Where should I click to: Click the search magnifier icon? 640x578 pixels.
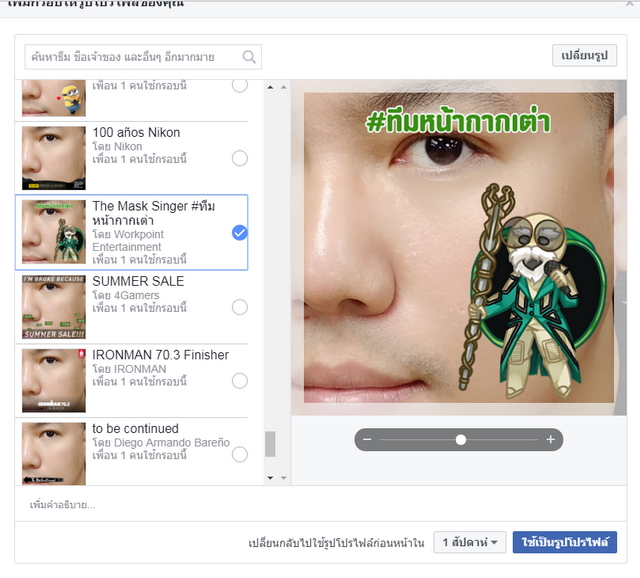tap(250, 57)
